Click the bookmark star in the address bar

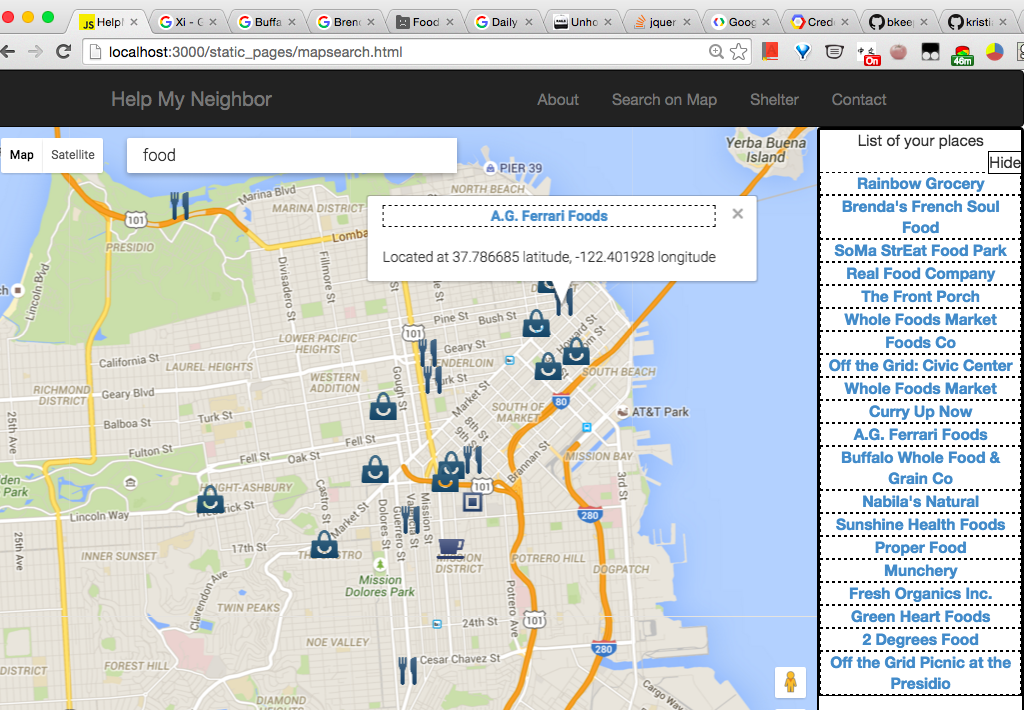[738, 52]
